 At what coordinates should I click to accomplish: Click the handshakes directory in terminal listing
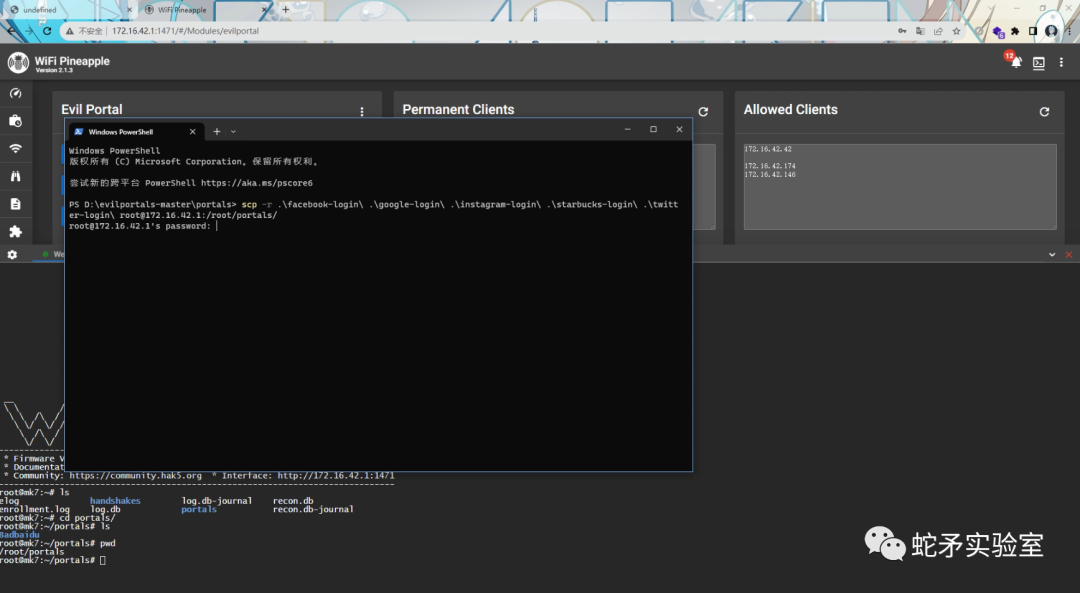[115, 501]
